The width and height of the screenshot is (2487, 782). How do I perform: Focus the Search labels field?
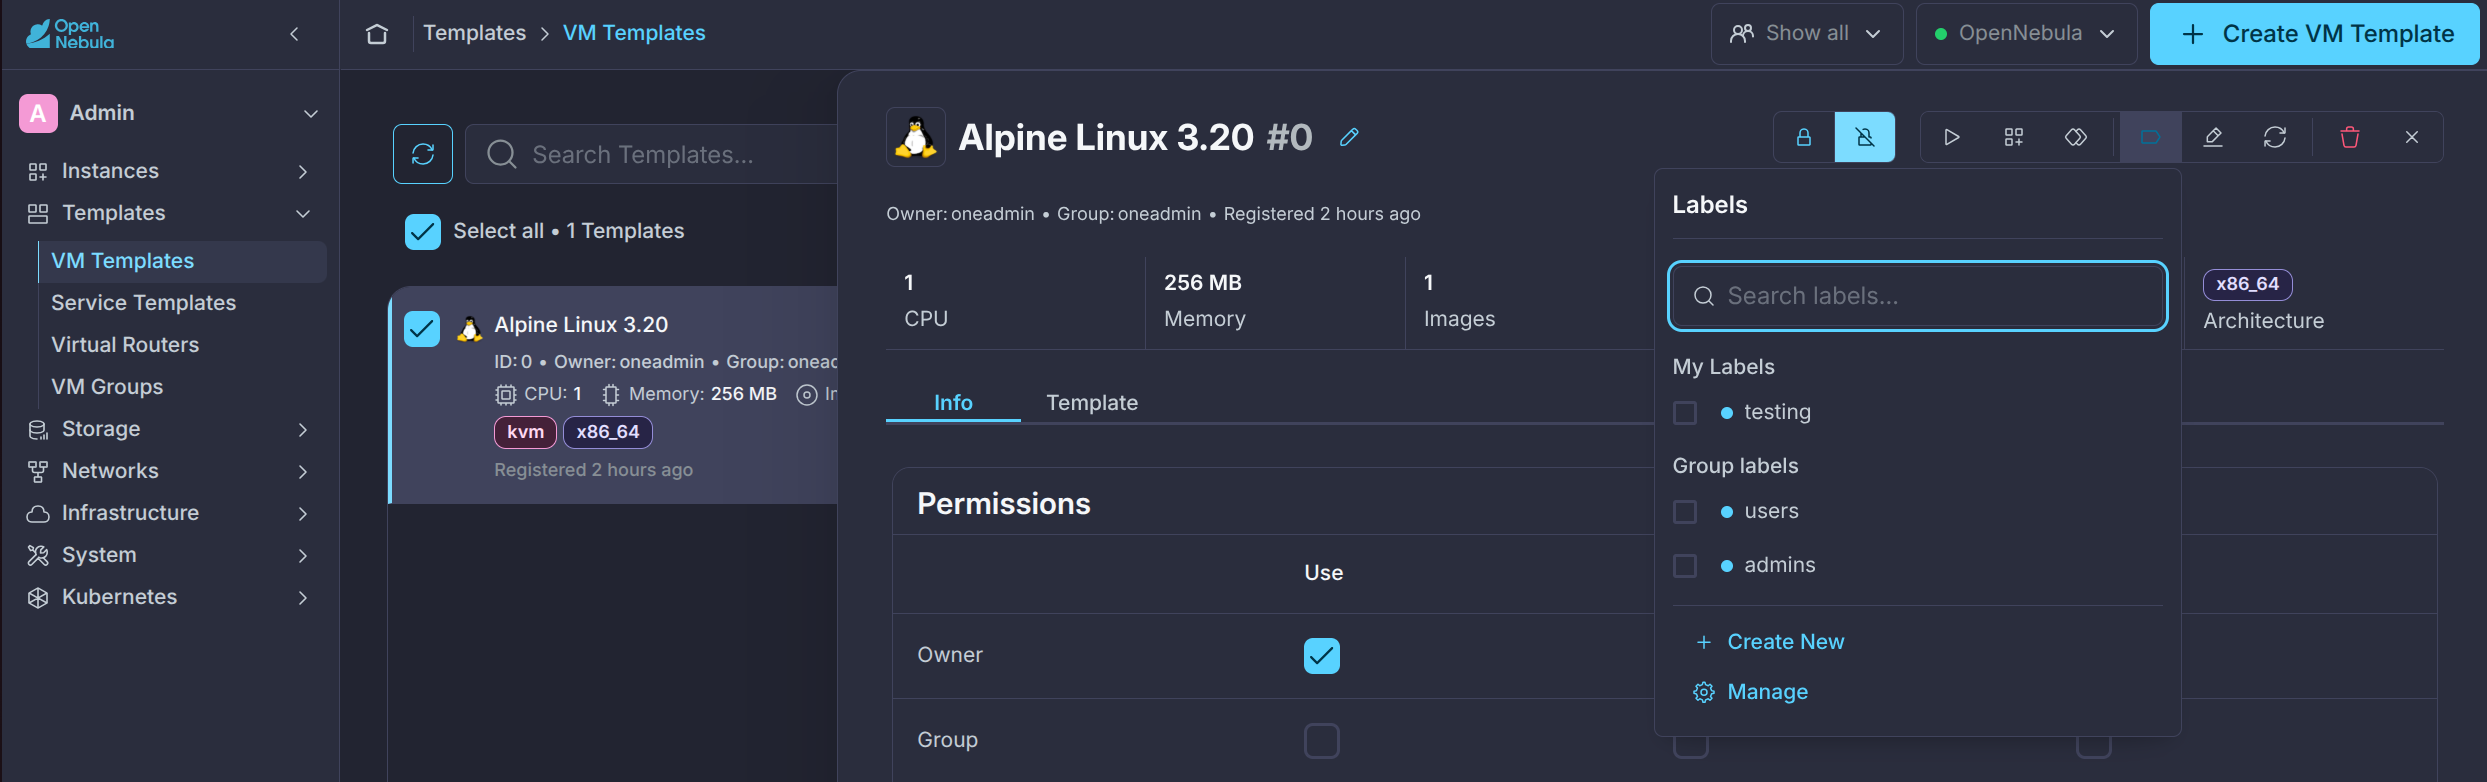click(x=1918, y=296)
